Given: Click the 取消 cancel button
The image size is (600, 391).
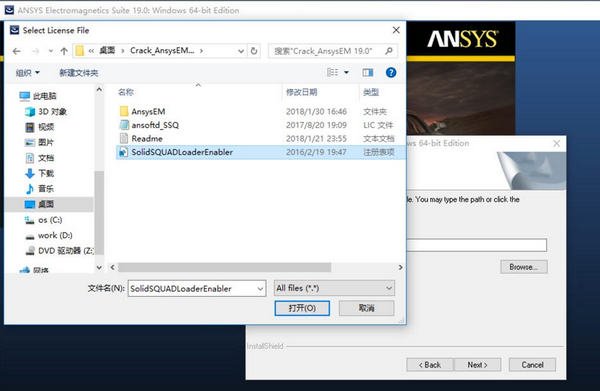Looking at the screenshot, I should 366,308.
